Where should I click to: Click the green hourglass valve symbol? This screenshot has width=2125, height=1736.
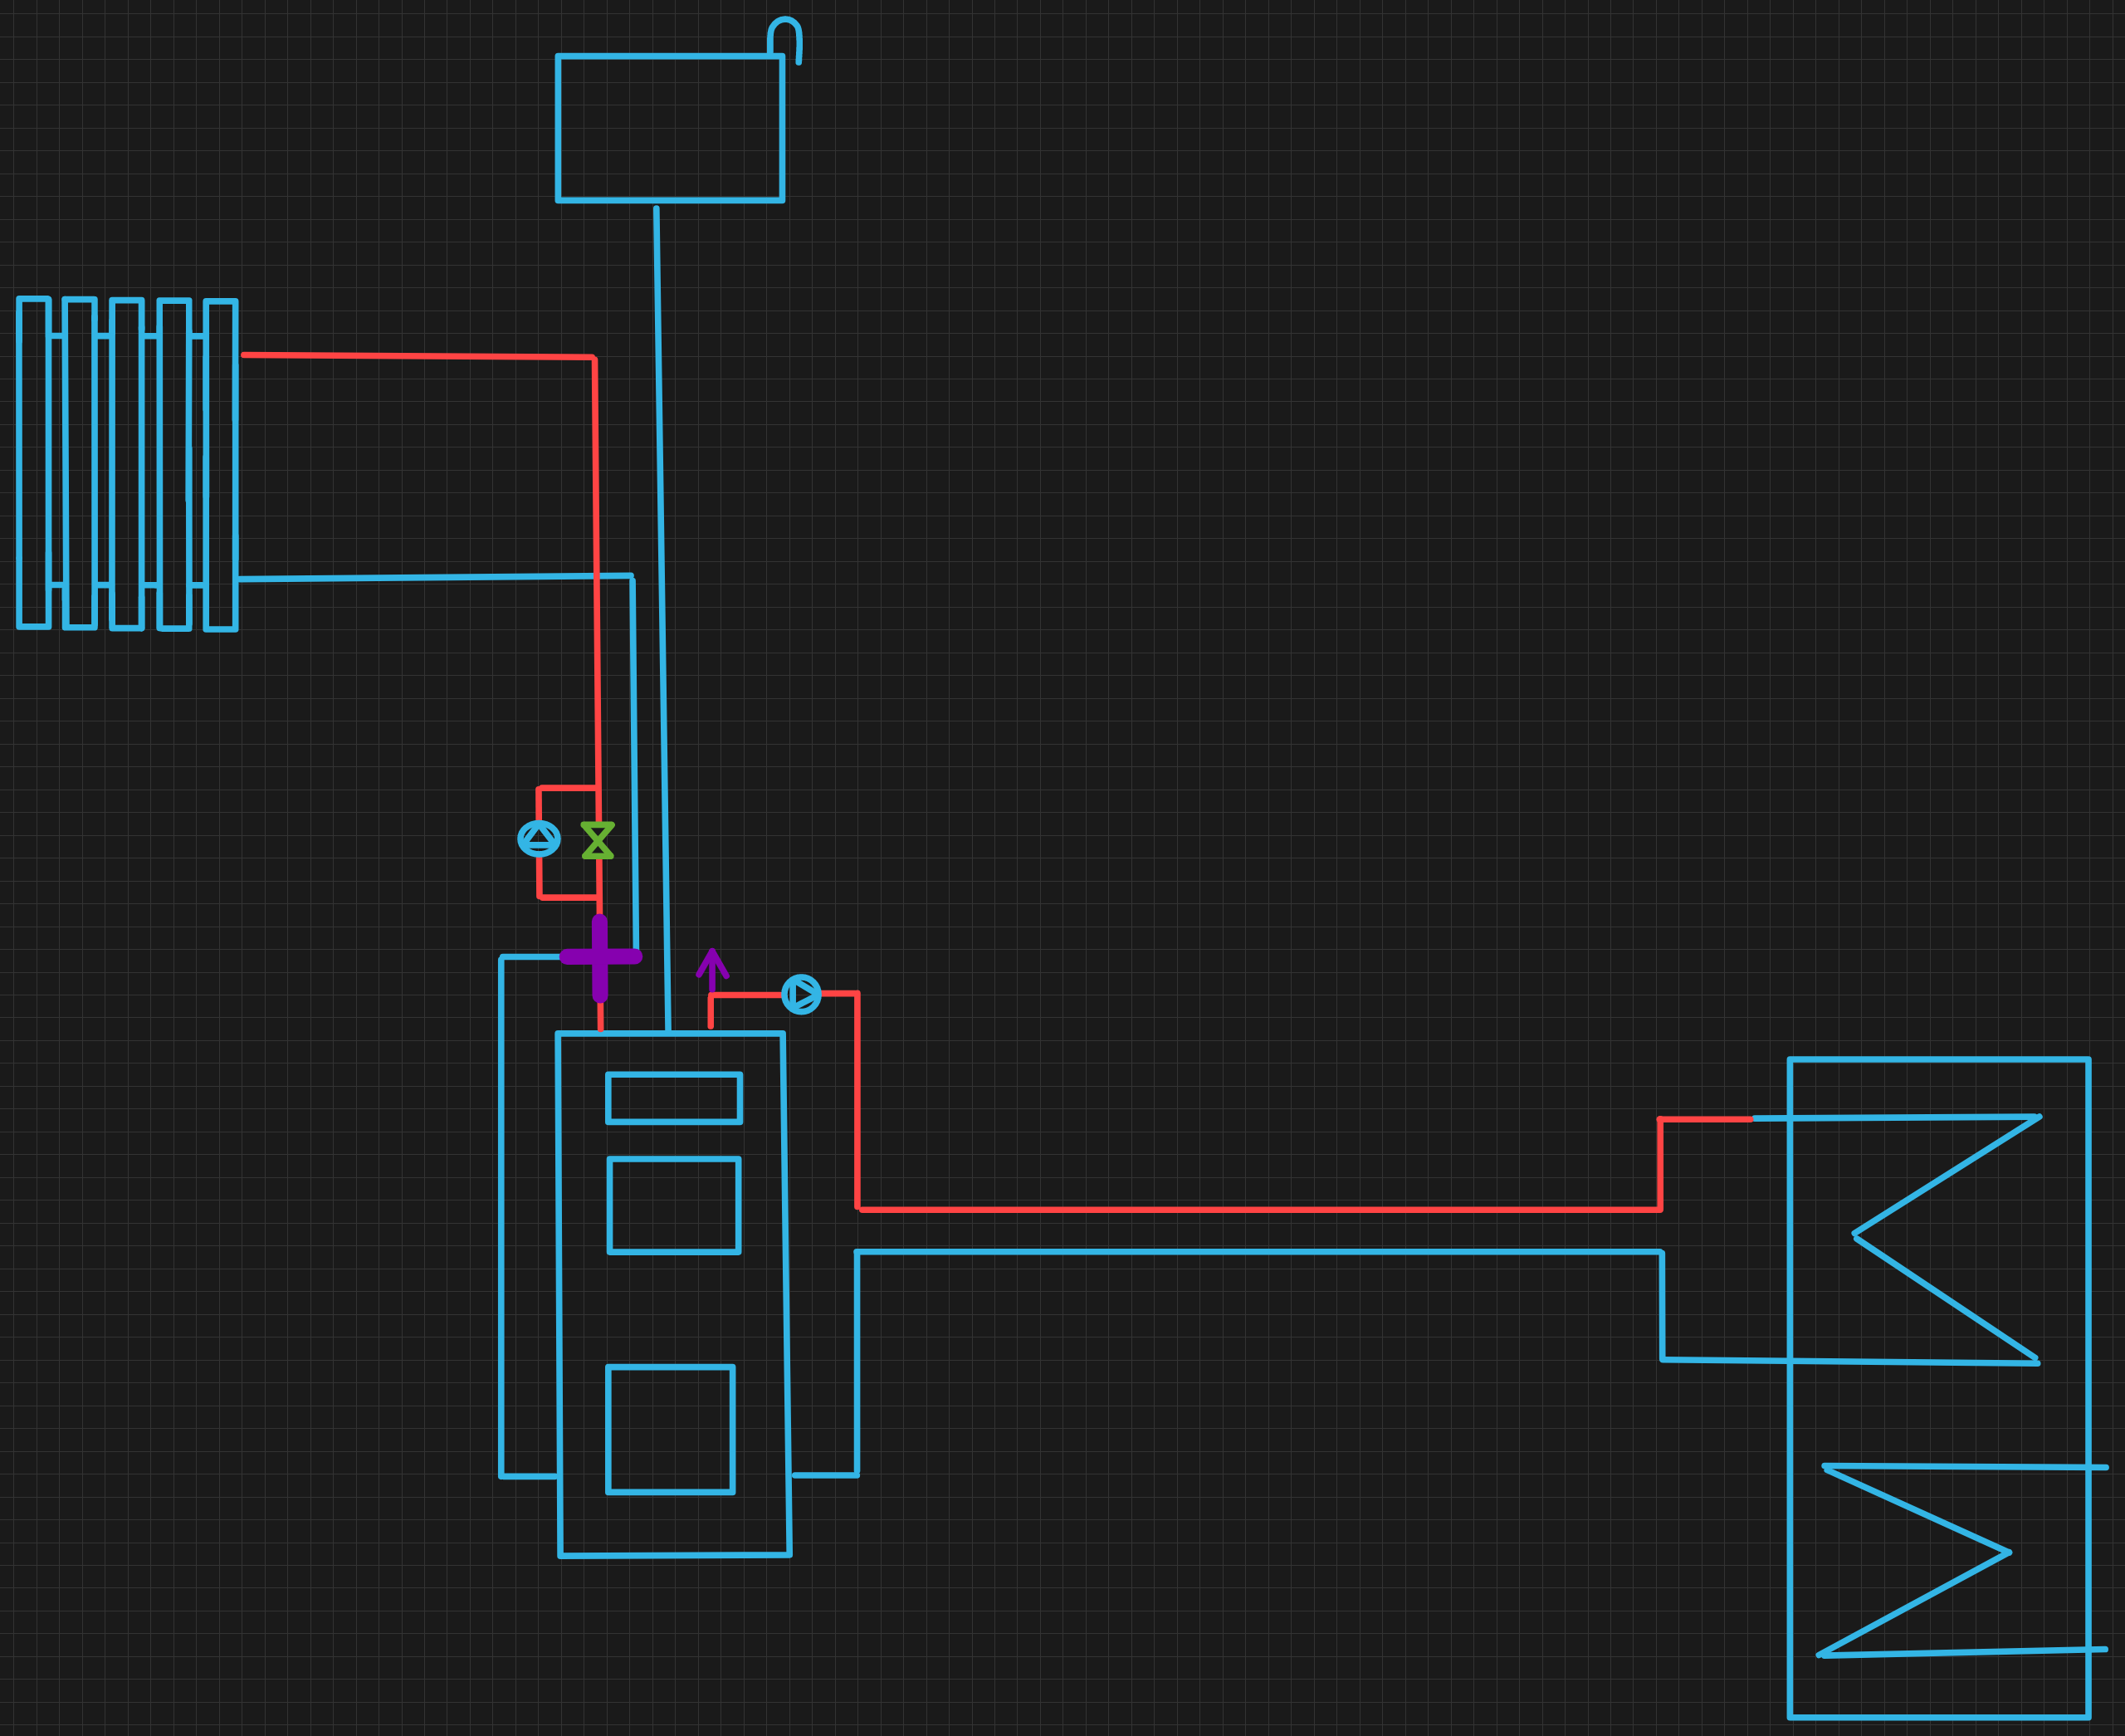[598, 841]
